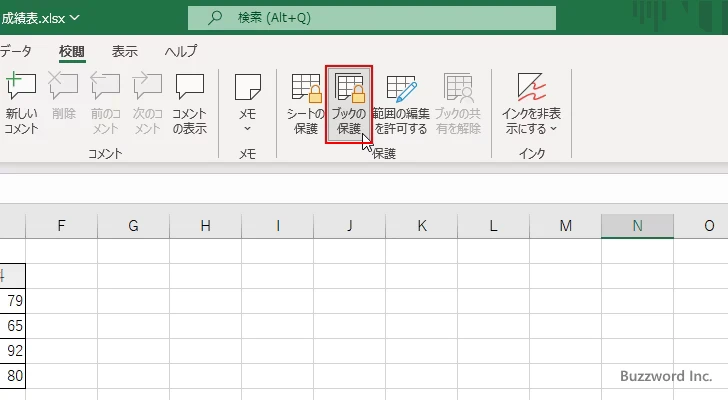Click the search magnifier icon
Viewport: 728px width, 400px height.
pos(214,18)
